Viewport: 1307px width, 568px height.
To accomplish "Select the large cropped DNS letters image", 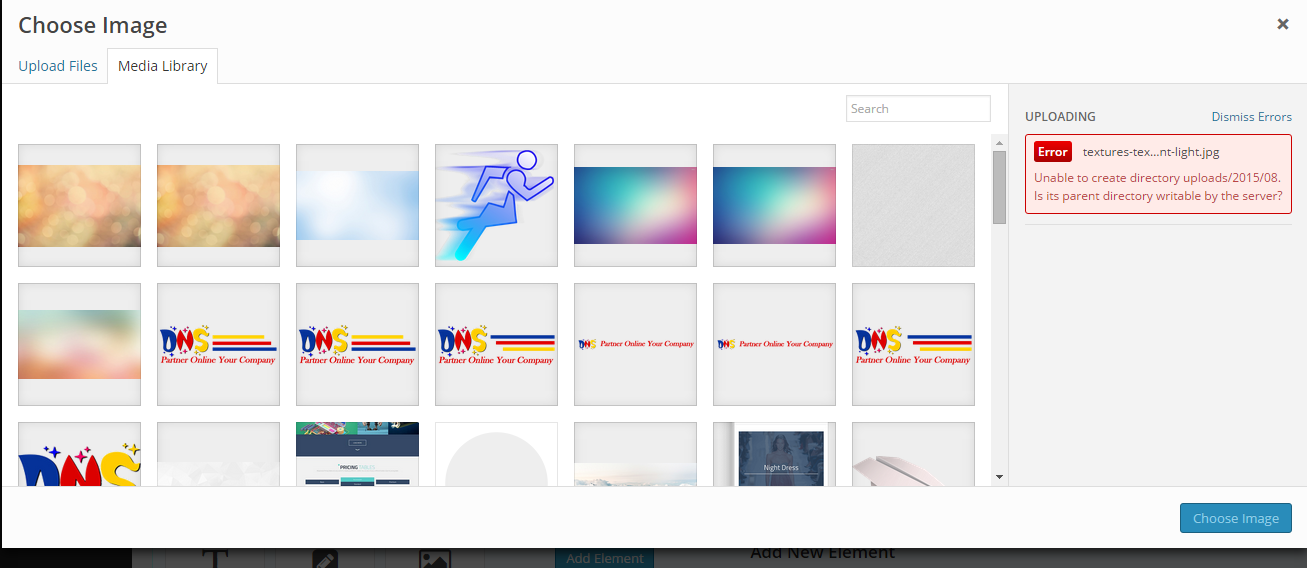I will pos(79,454).
